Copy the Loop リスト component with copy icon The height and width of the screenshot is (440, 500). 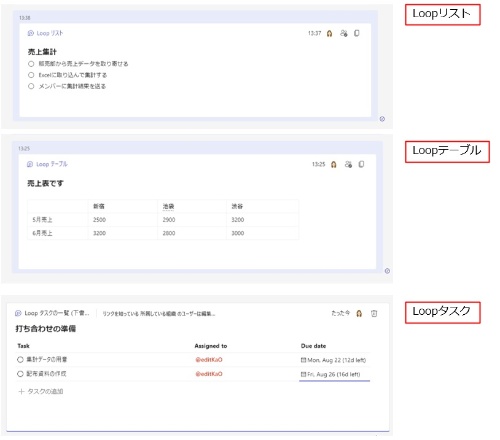357,33
